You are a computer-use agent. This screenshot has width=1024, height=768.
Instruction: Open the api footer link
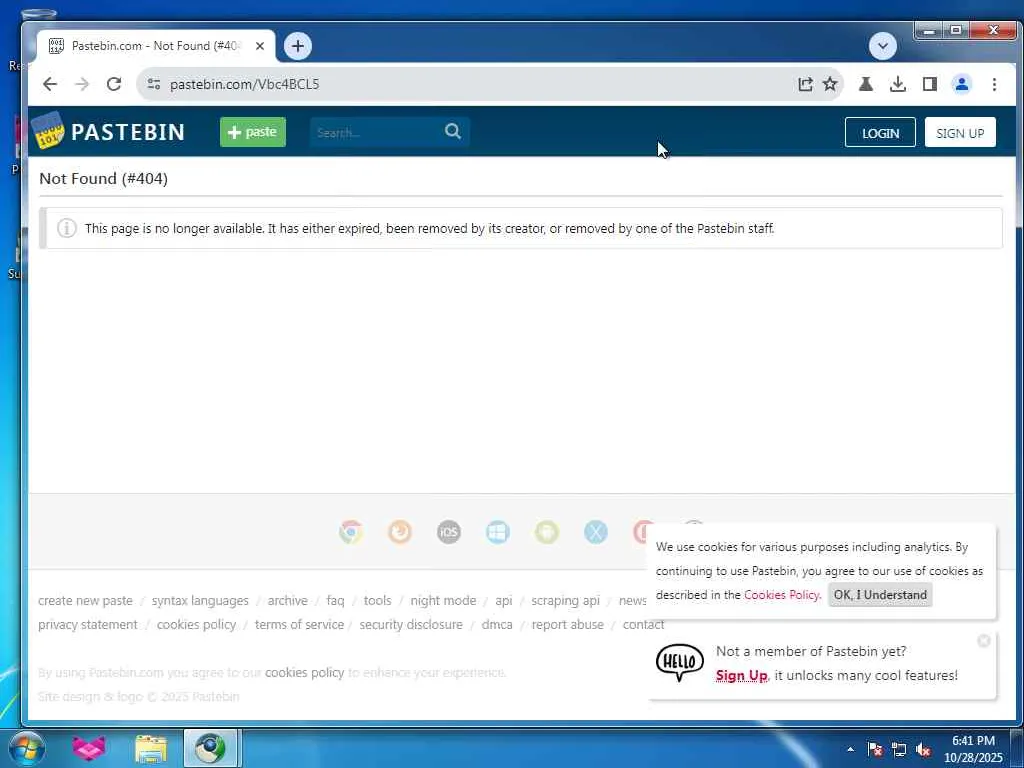pos(504,600)
